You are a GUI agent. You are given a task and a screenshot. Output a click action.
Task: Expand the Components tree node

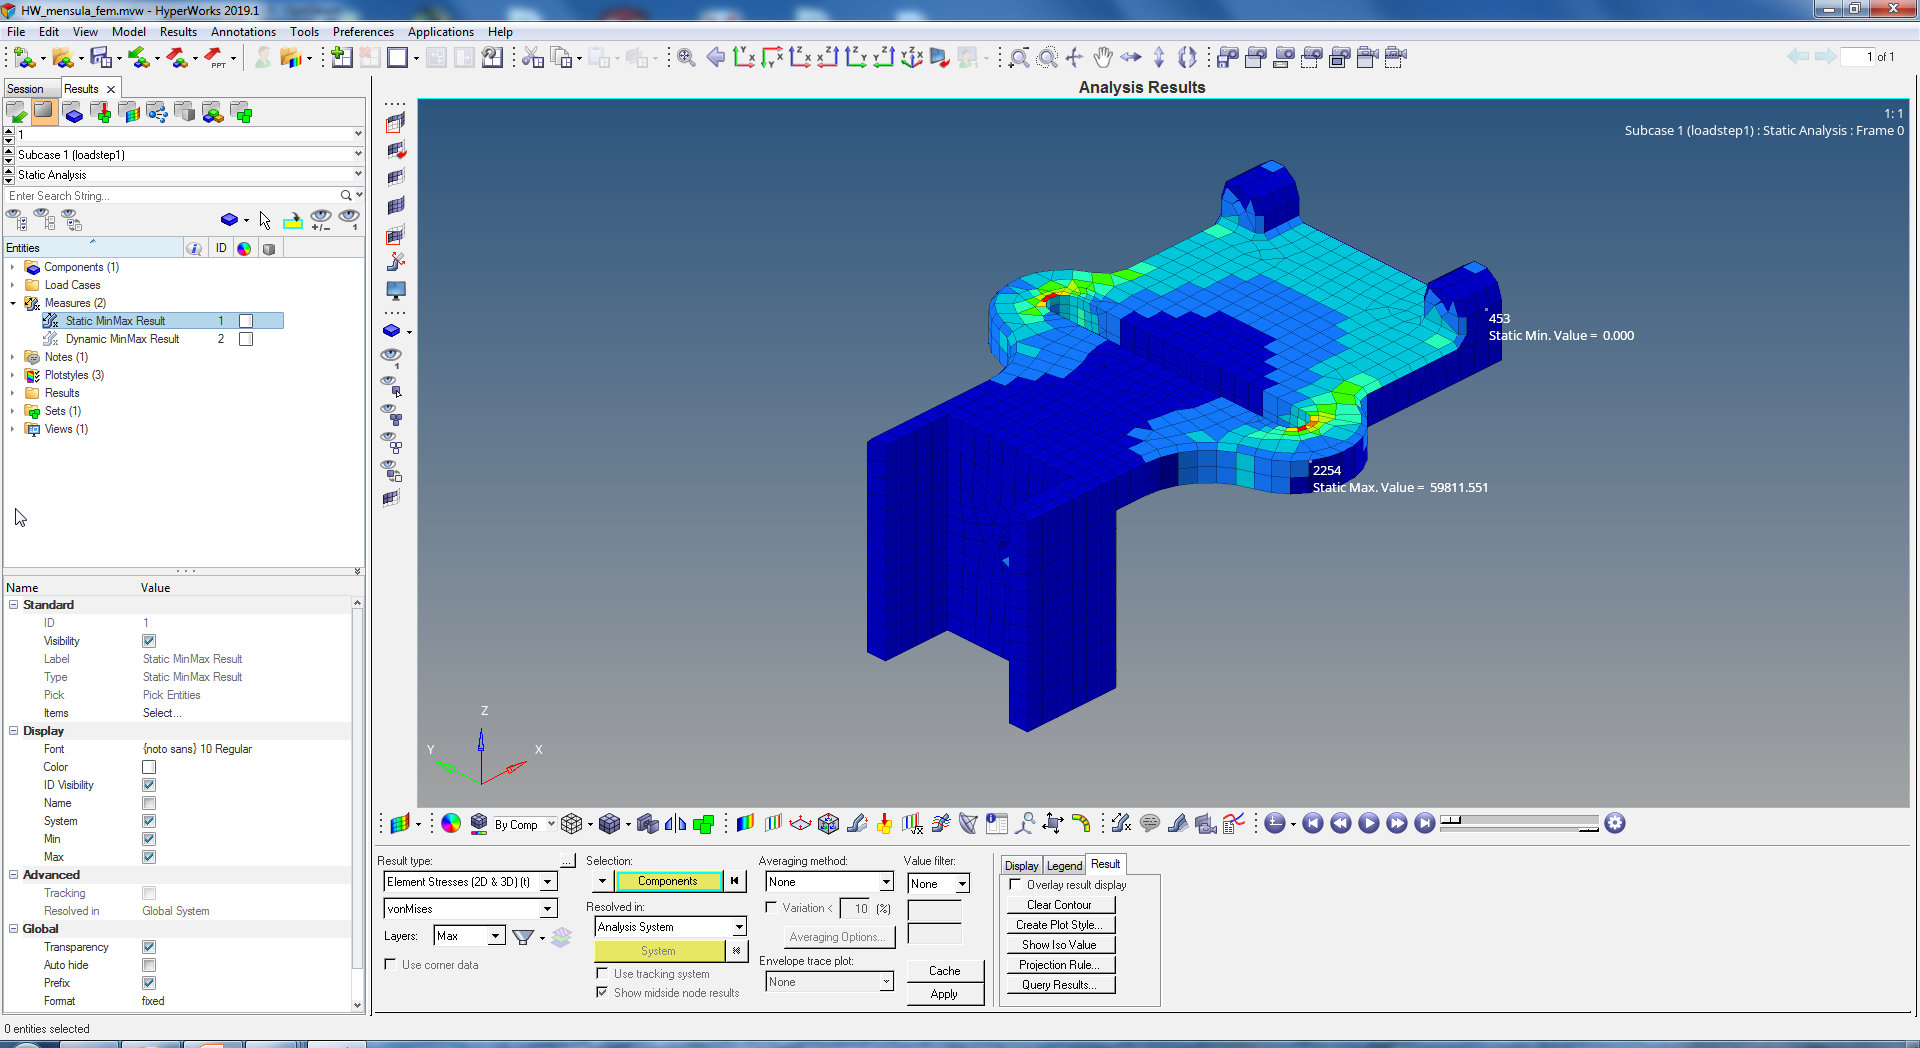pyautogui.click(x=12, y=267)
